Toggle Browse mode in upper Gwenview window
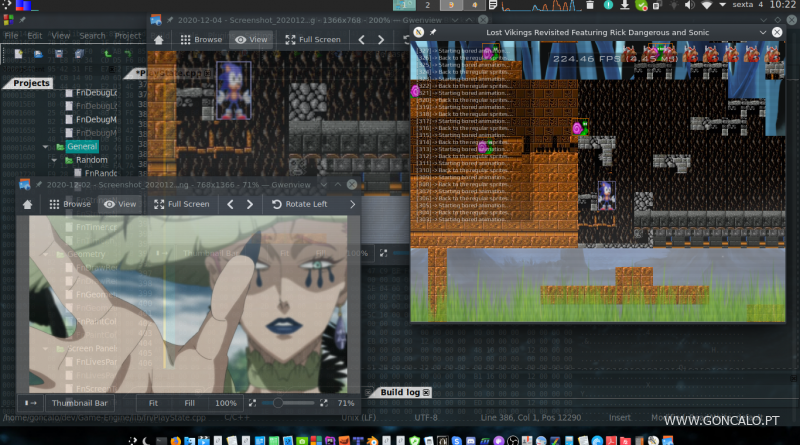 [202, 39]
